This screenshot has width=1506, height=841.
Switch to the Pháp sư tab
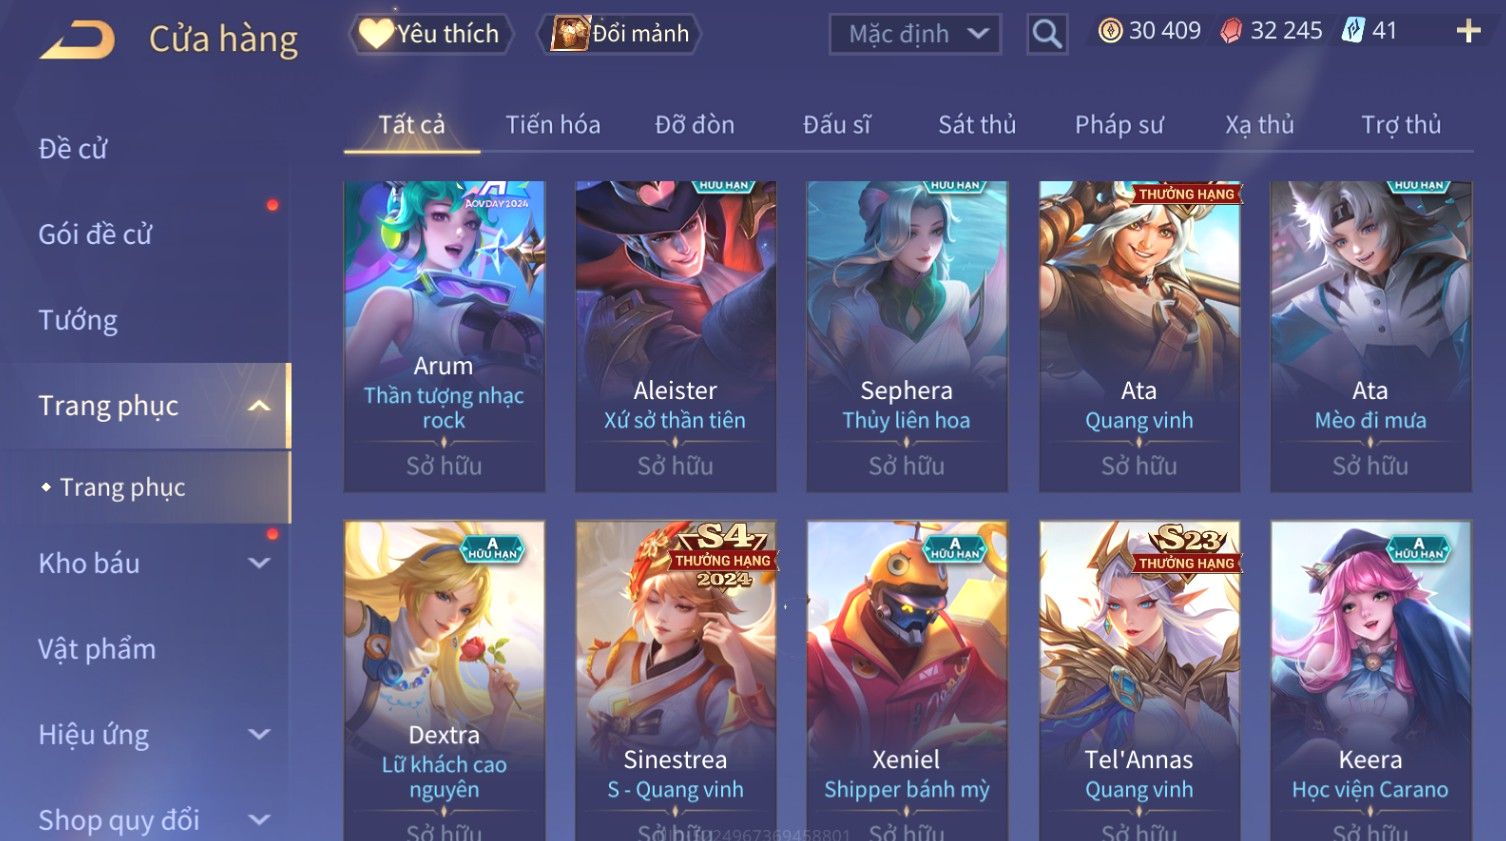1119,125
